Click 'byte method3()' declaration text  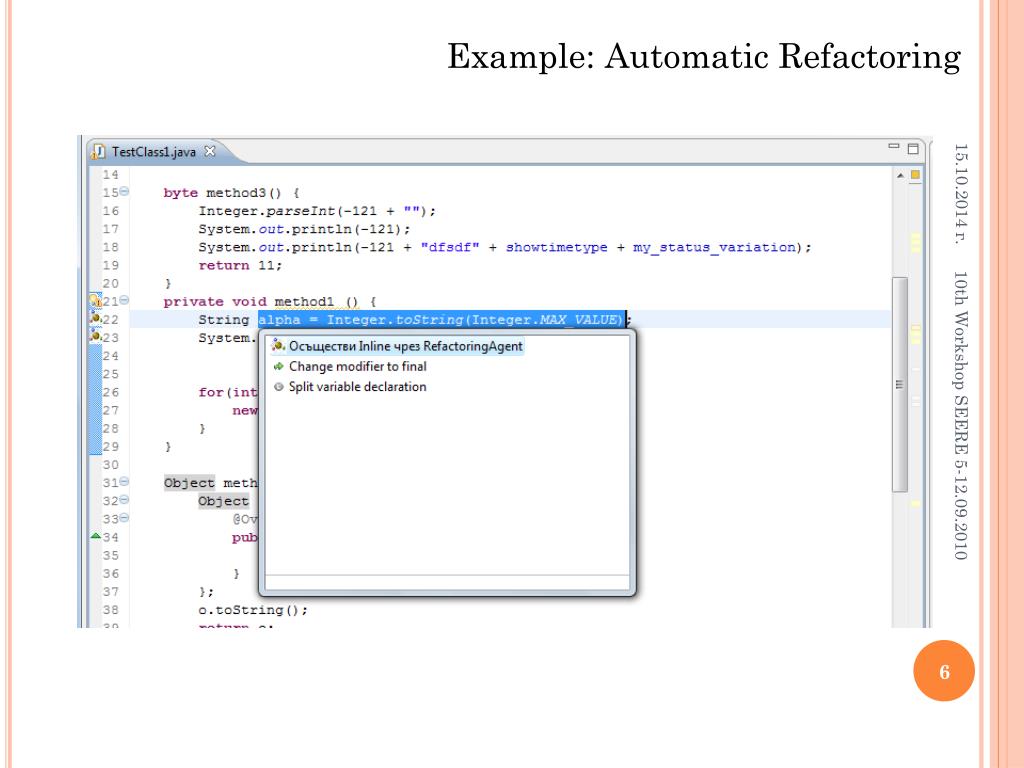pos(231,193)
